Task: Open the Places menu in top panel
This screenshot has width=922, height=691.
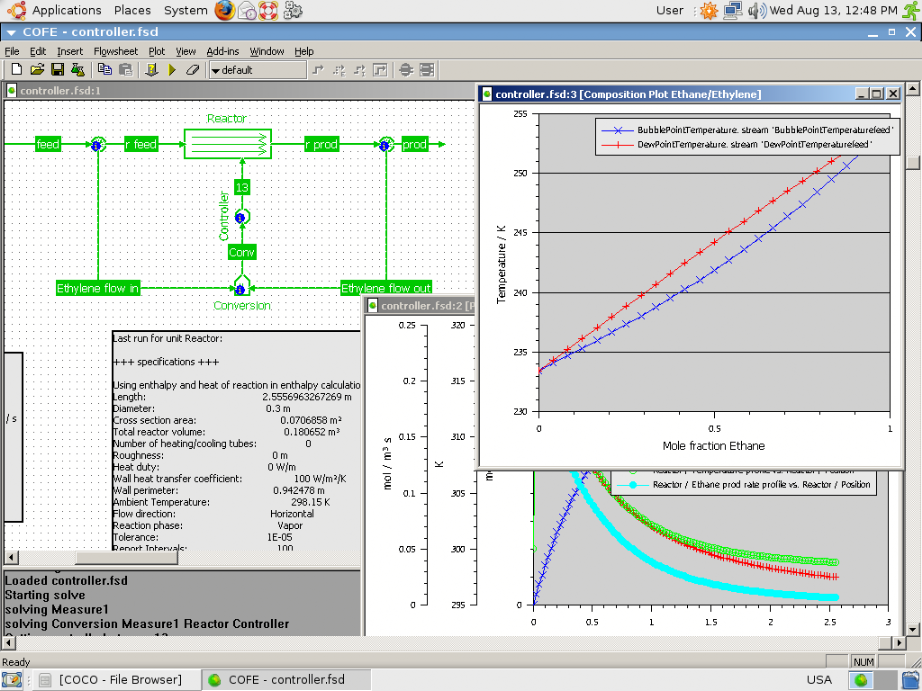Action: click(132, 10)
